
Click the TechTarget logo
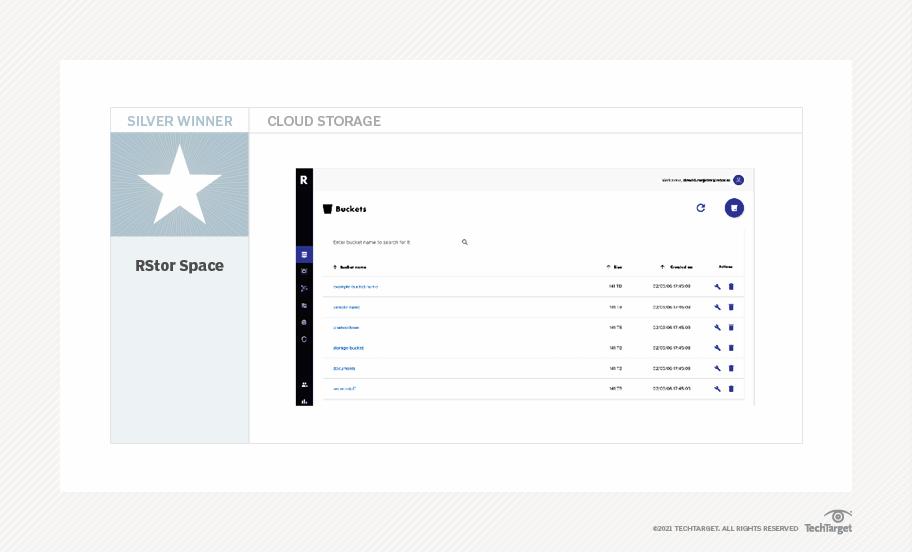pyautogui.click(x=828, y=522)
